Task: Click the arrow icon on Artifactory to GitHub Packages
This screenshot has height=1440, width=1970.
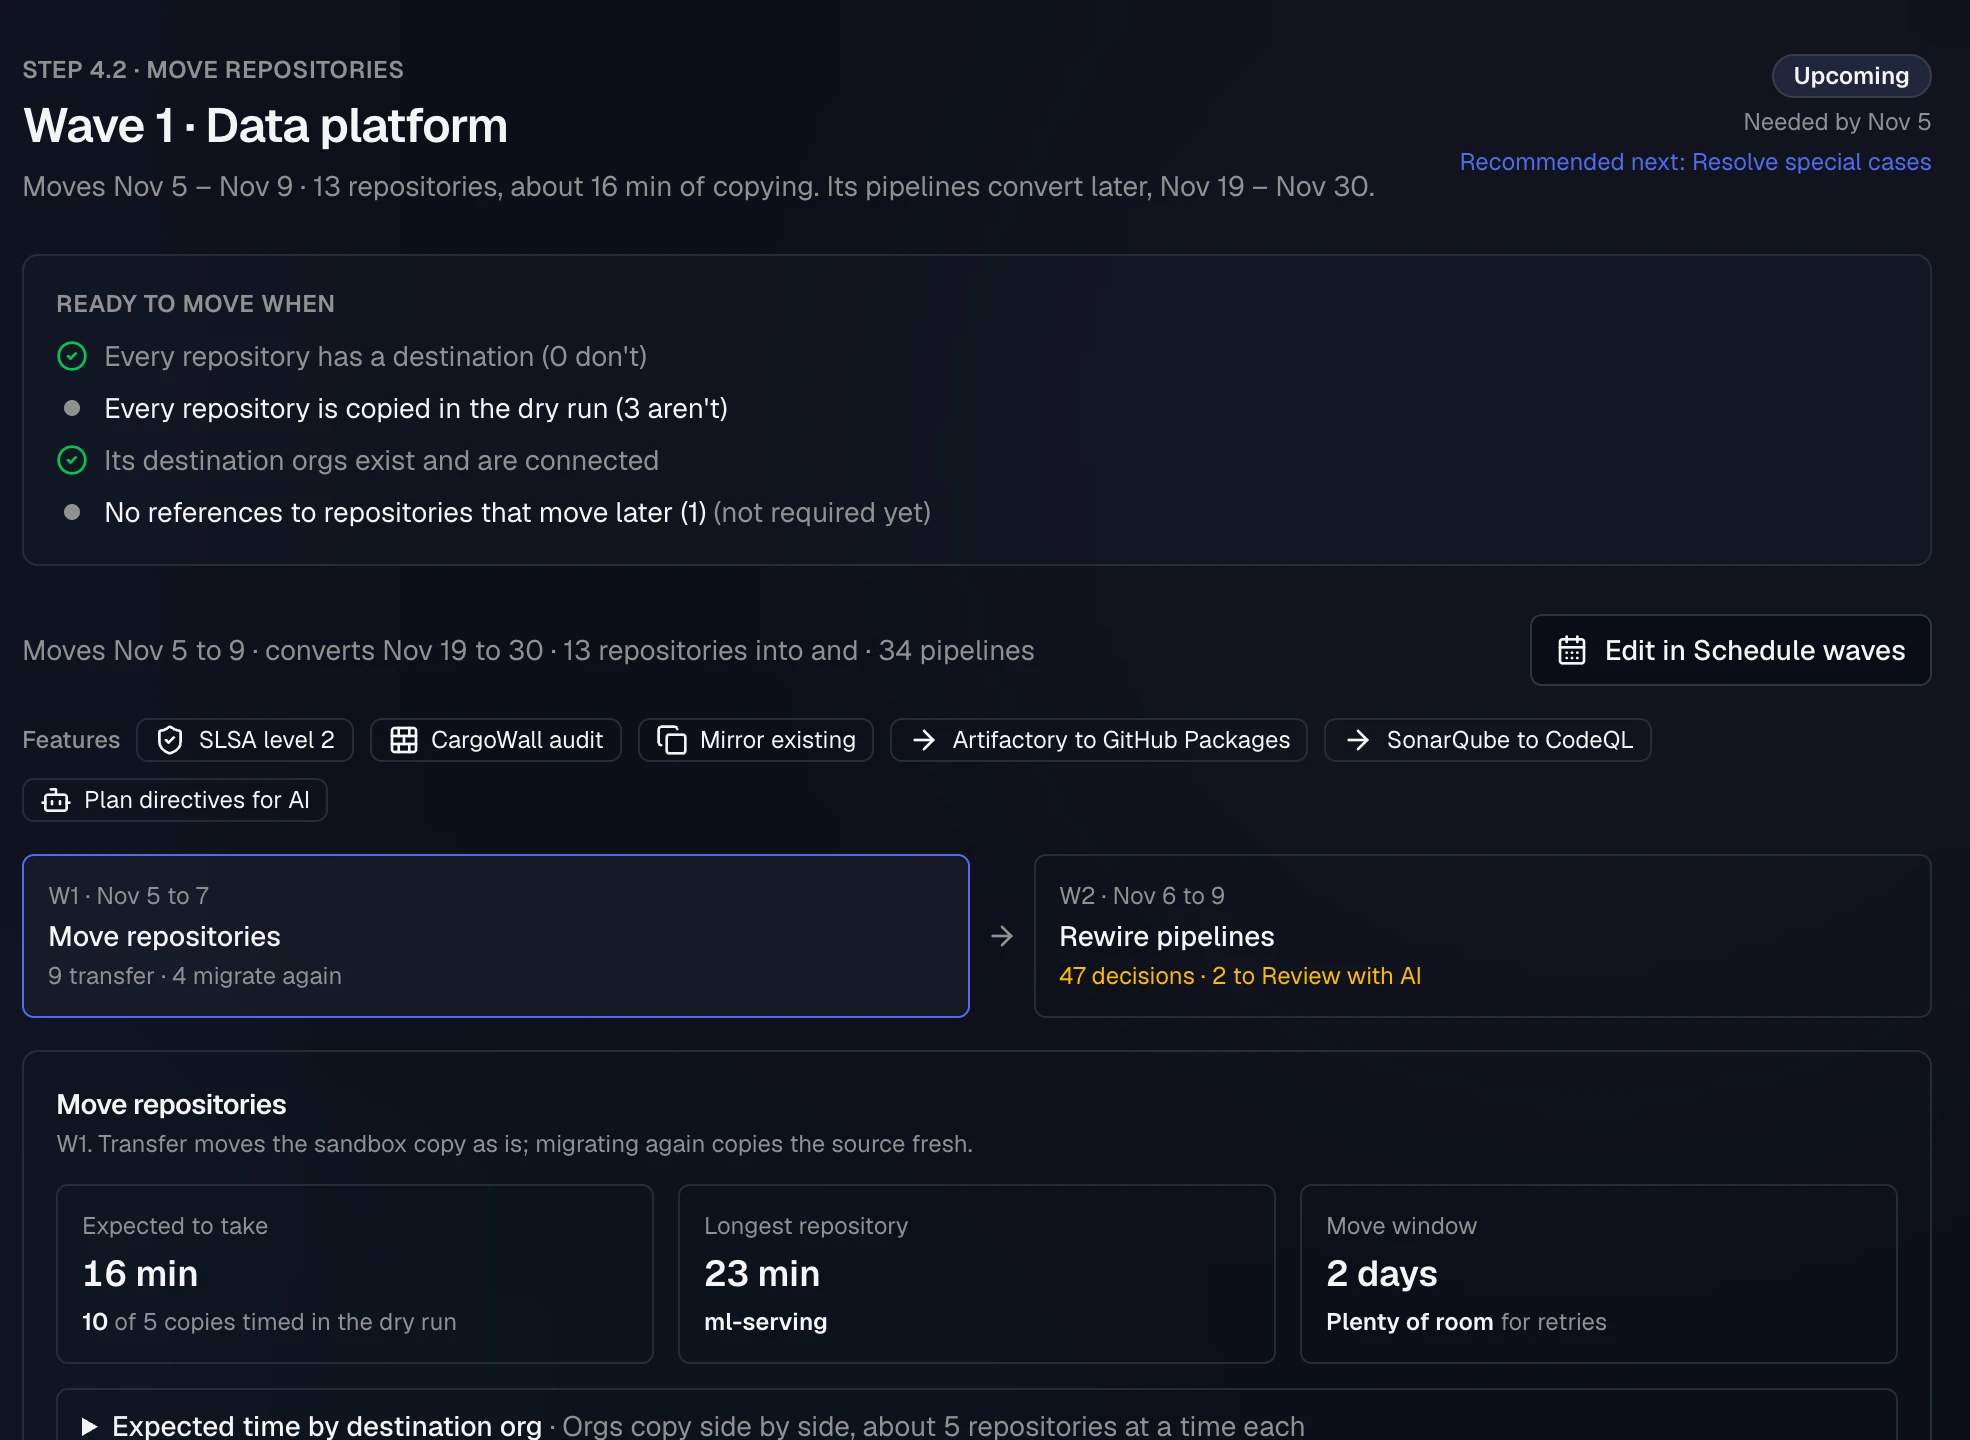Action: pyautogui.click(x=924, y=740)
